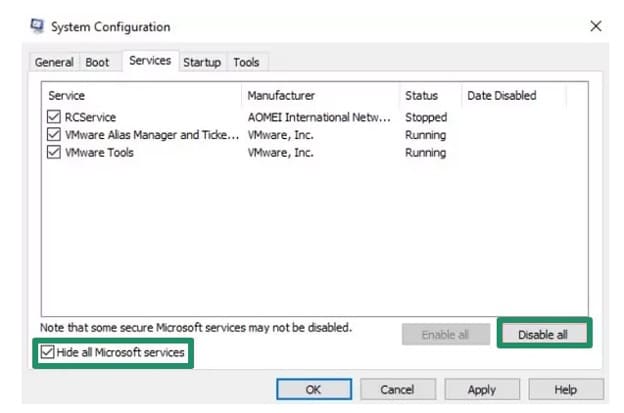
Task: Click VMware, Inc. manufacturer cell of VMware Tools
Action: 281,153
